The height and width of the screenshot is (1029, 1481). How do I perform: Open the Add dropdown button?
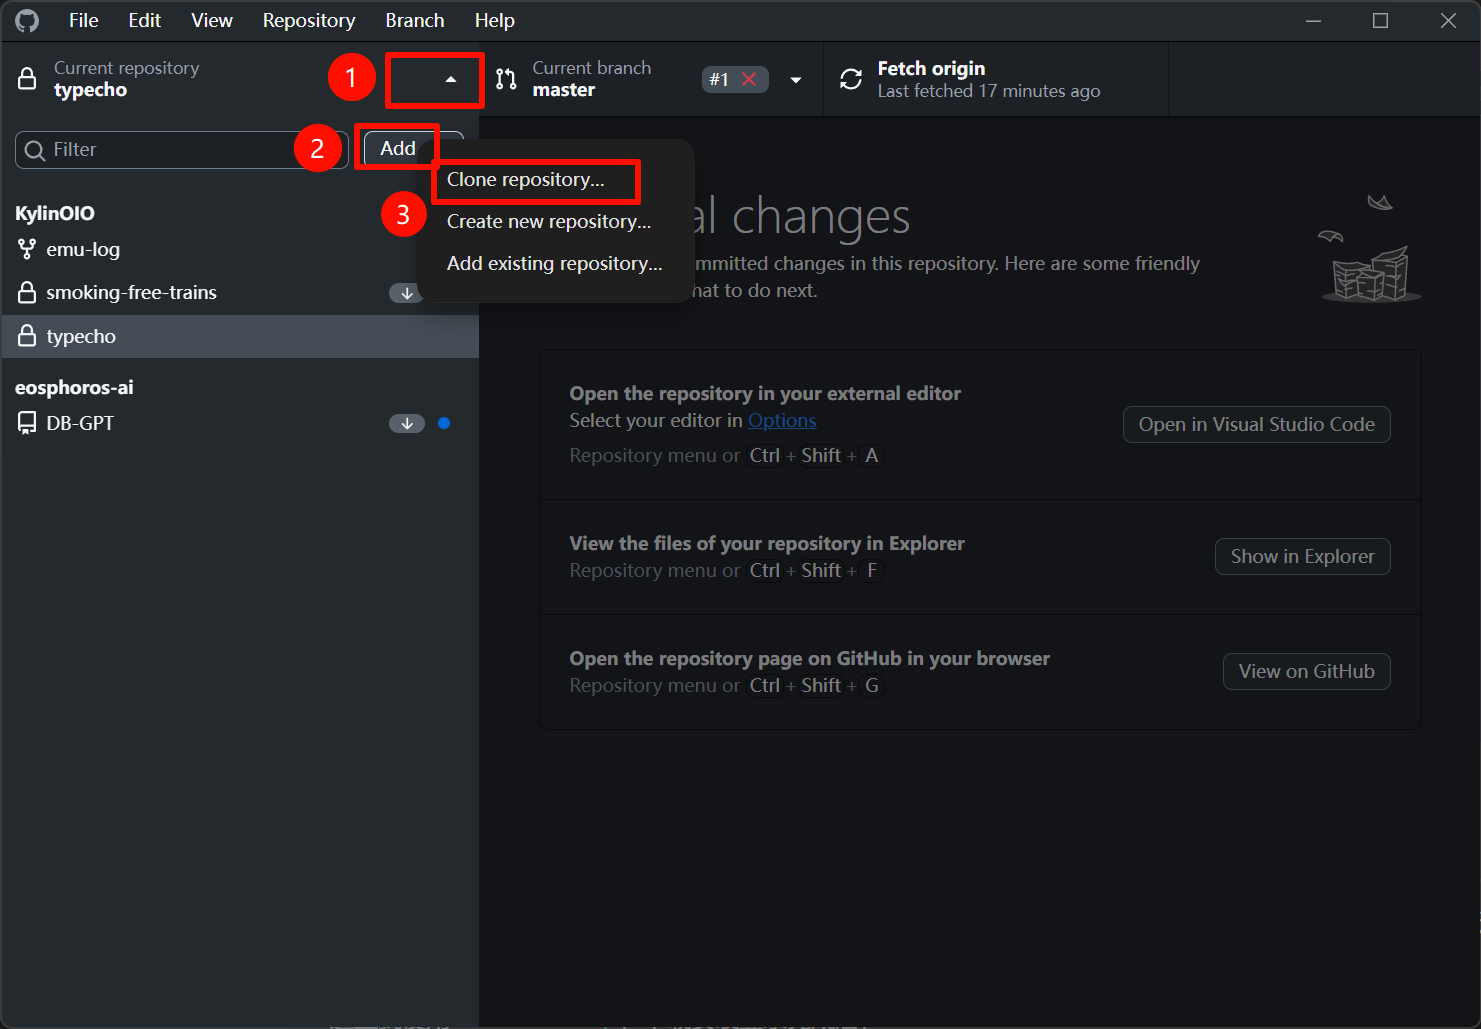pos(399,149)
